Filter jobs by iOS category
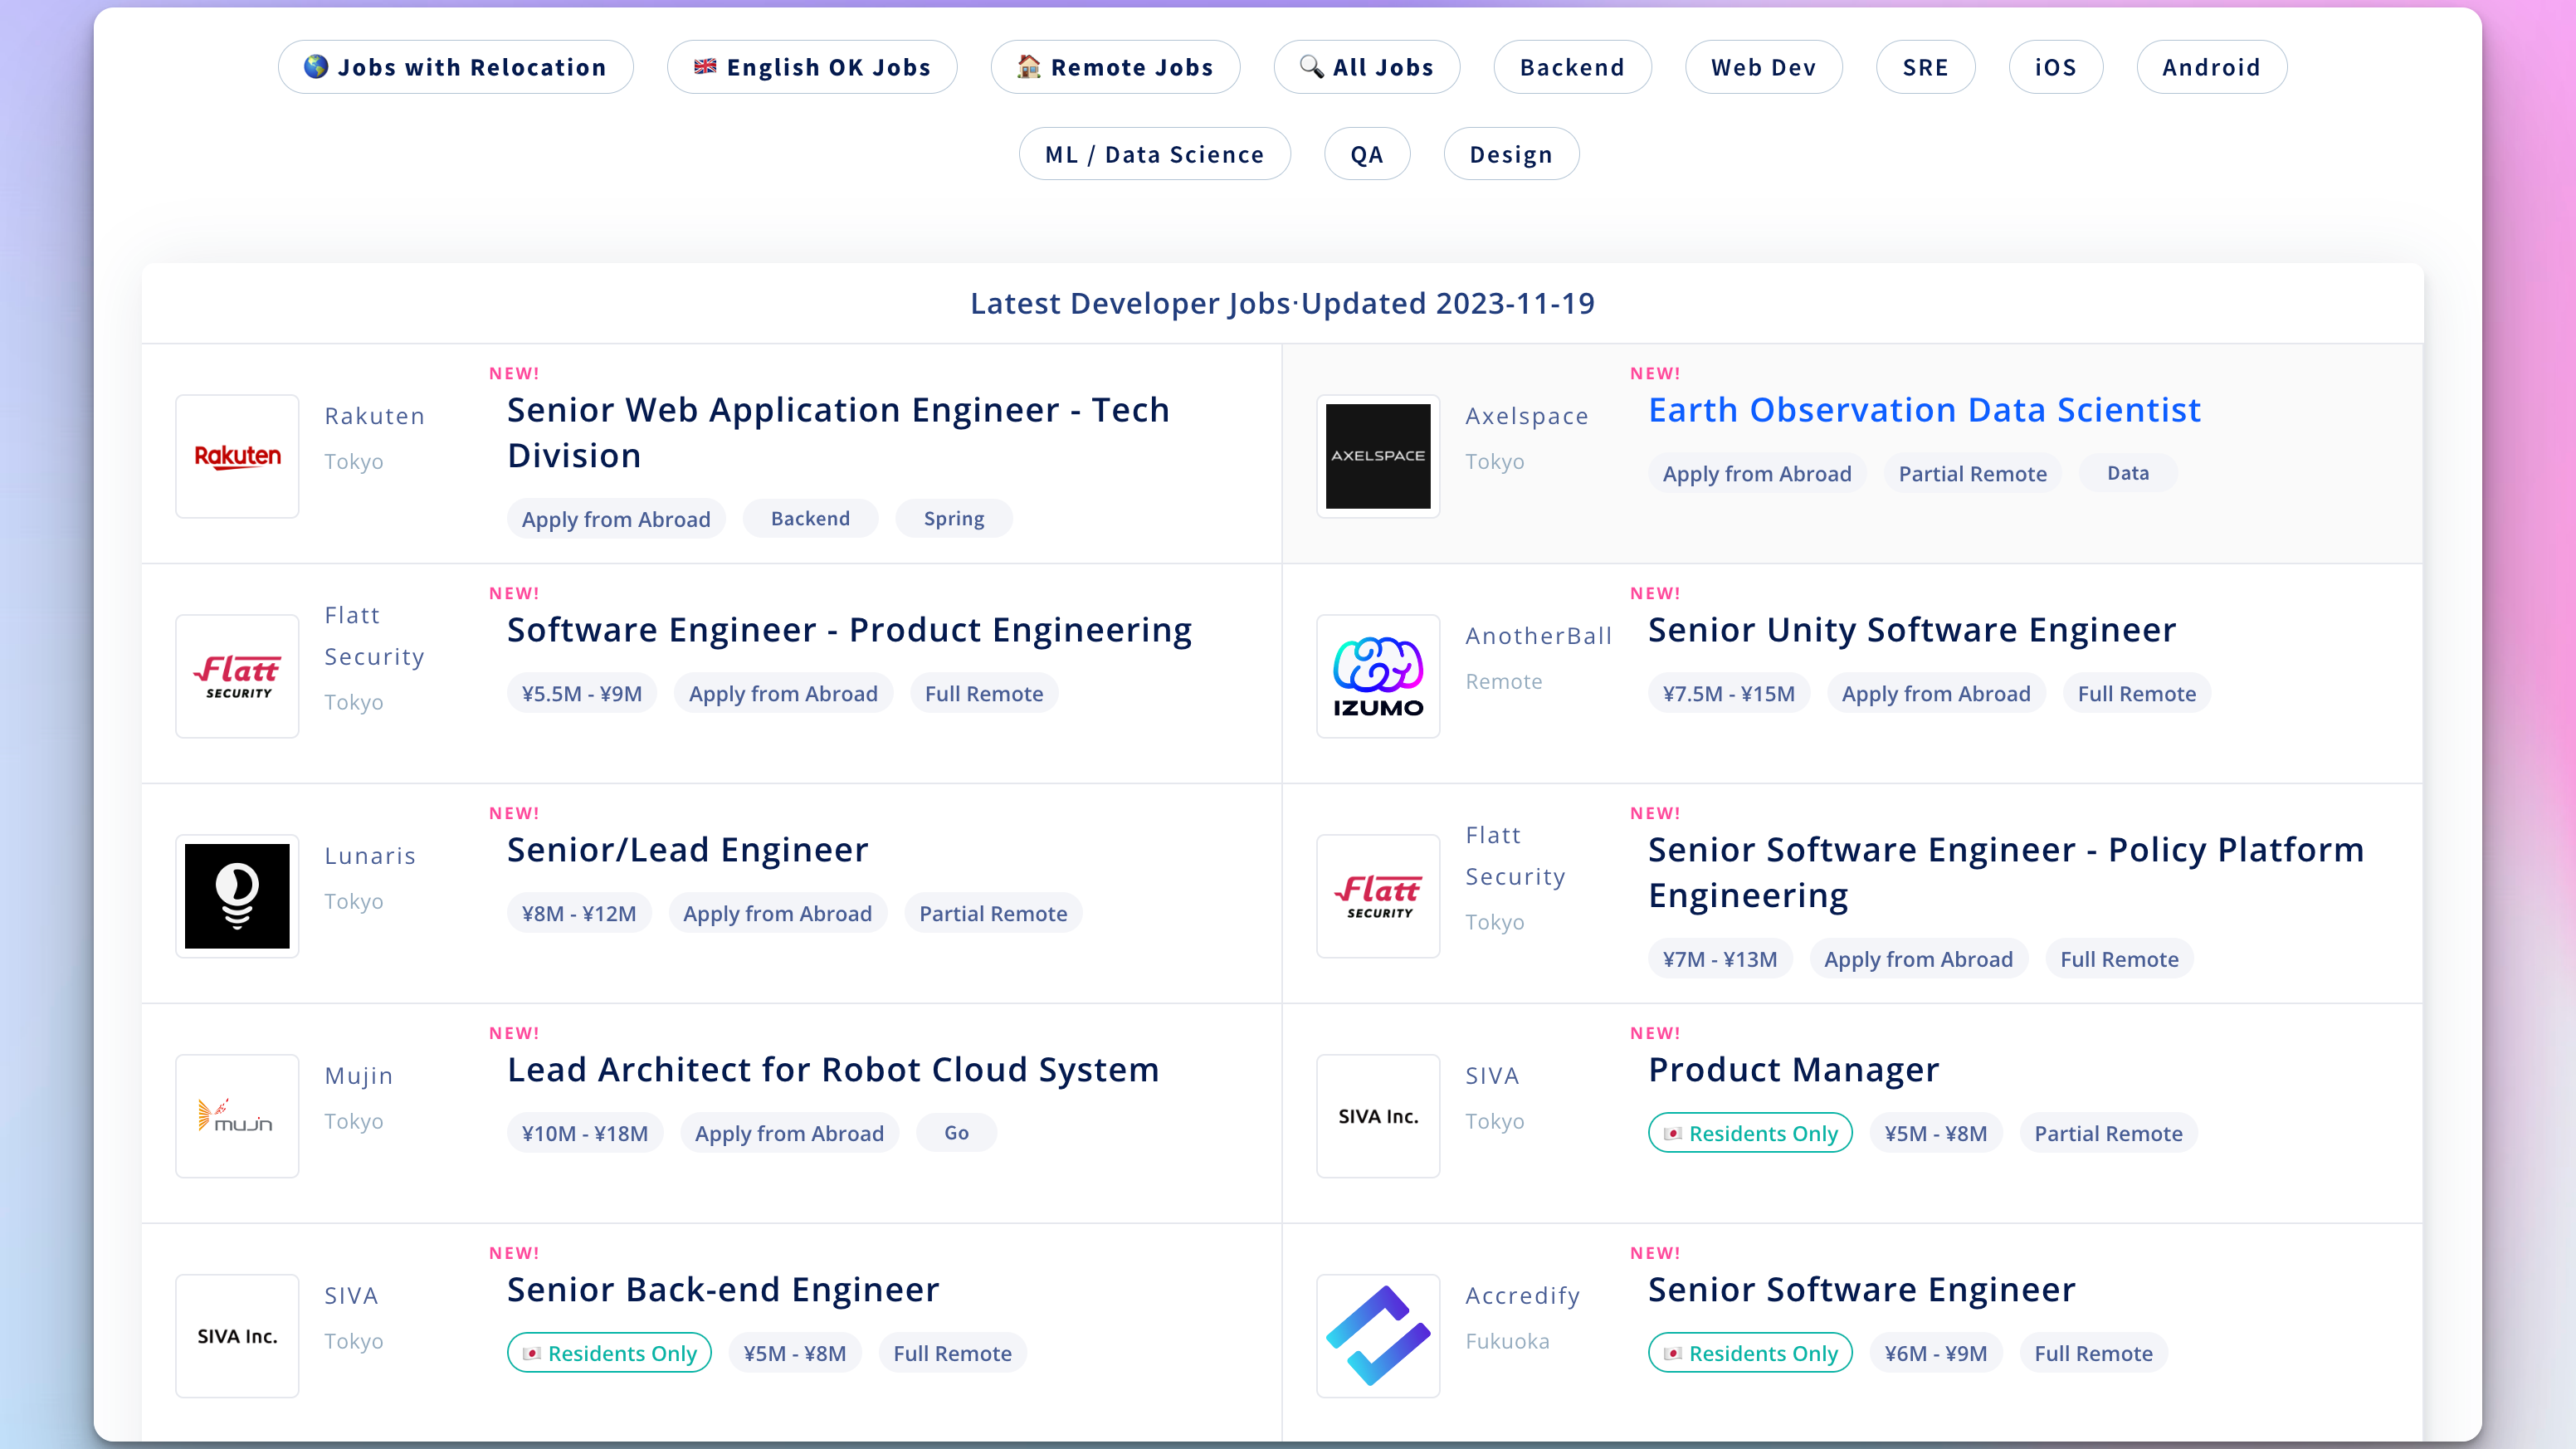 [2056, 67]
